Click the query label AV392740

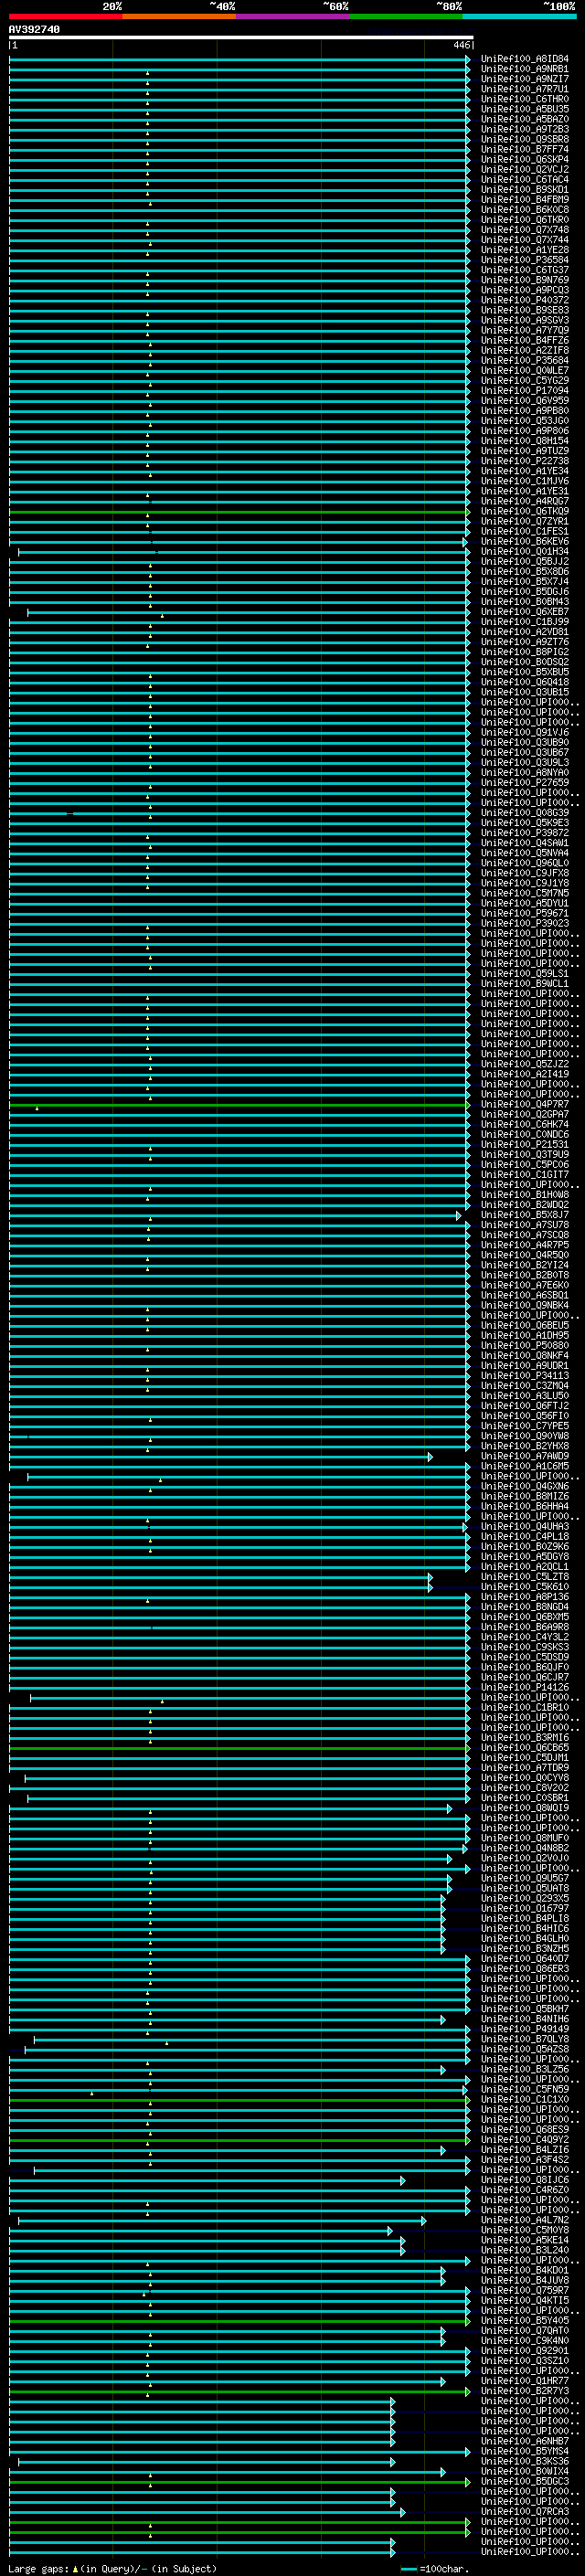34,29
